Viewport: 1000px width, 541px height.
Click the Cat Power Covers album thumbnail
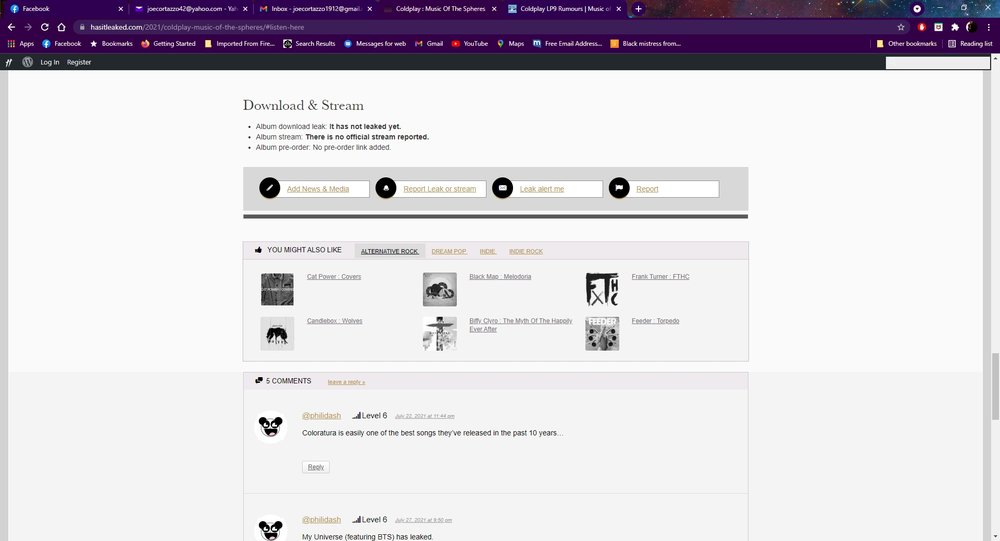(x=277, y=289)
